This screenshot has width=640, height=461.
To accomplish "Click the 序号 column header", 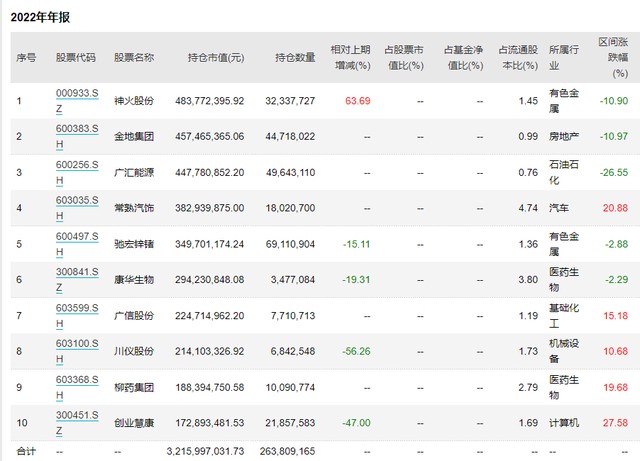I will click(x=26, y=58).
